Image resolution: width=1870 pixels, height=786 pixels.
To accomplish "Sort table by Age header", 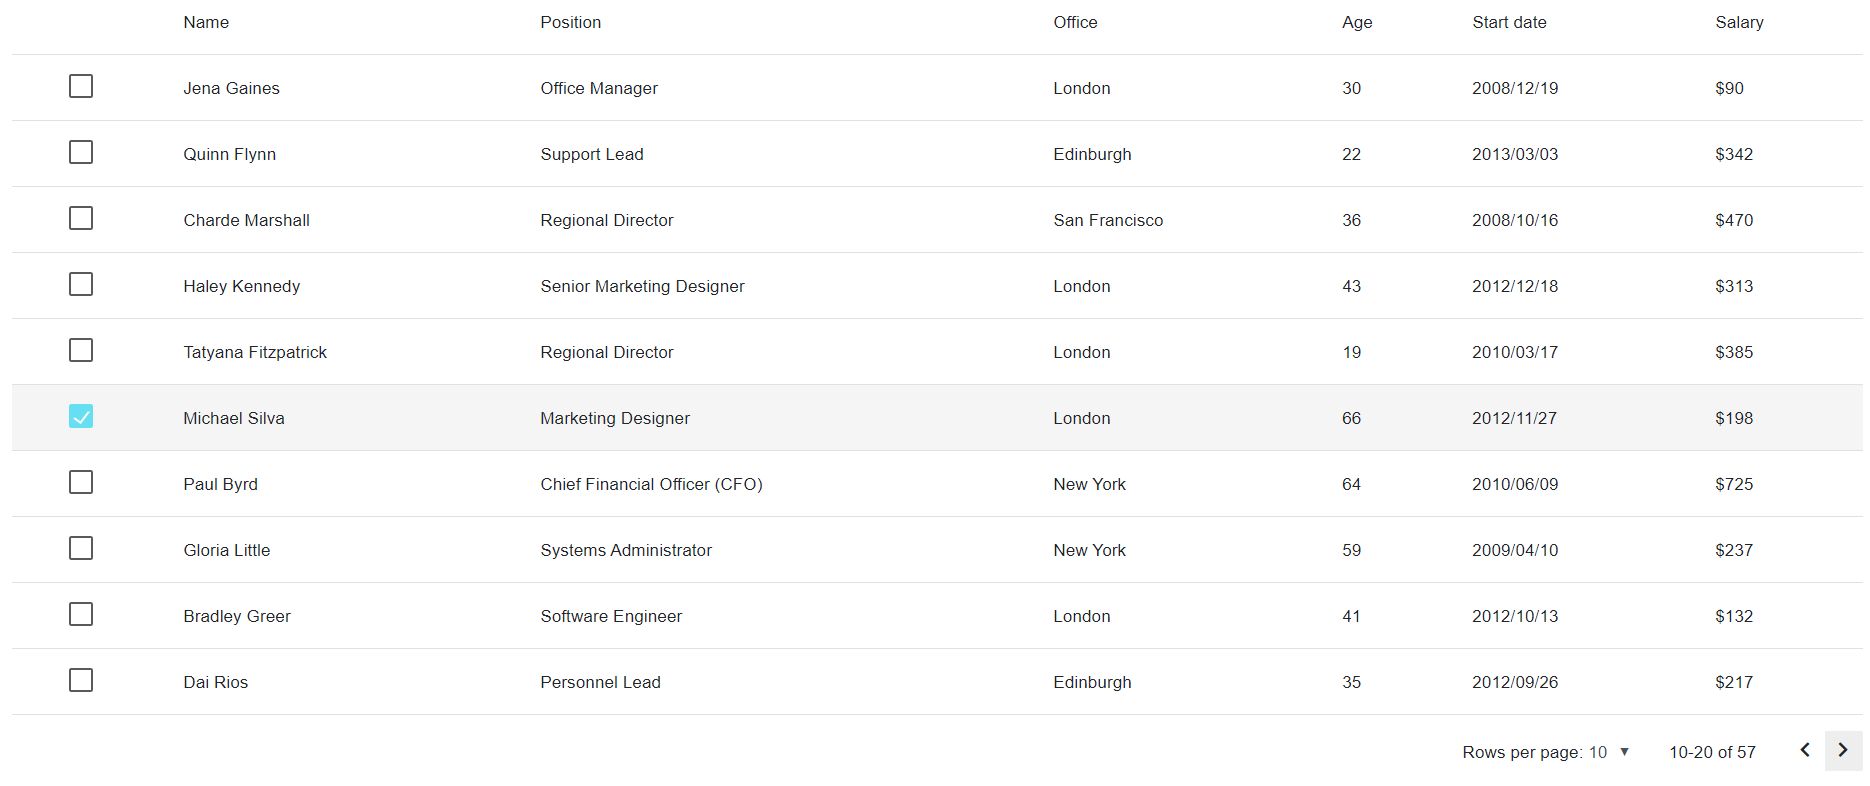I will pyautogui.click(x=1357, y=22).
